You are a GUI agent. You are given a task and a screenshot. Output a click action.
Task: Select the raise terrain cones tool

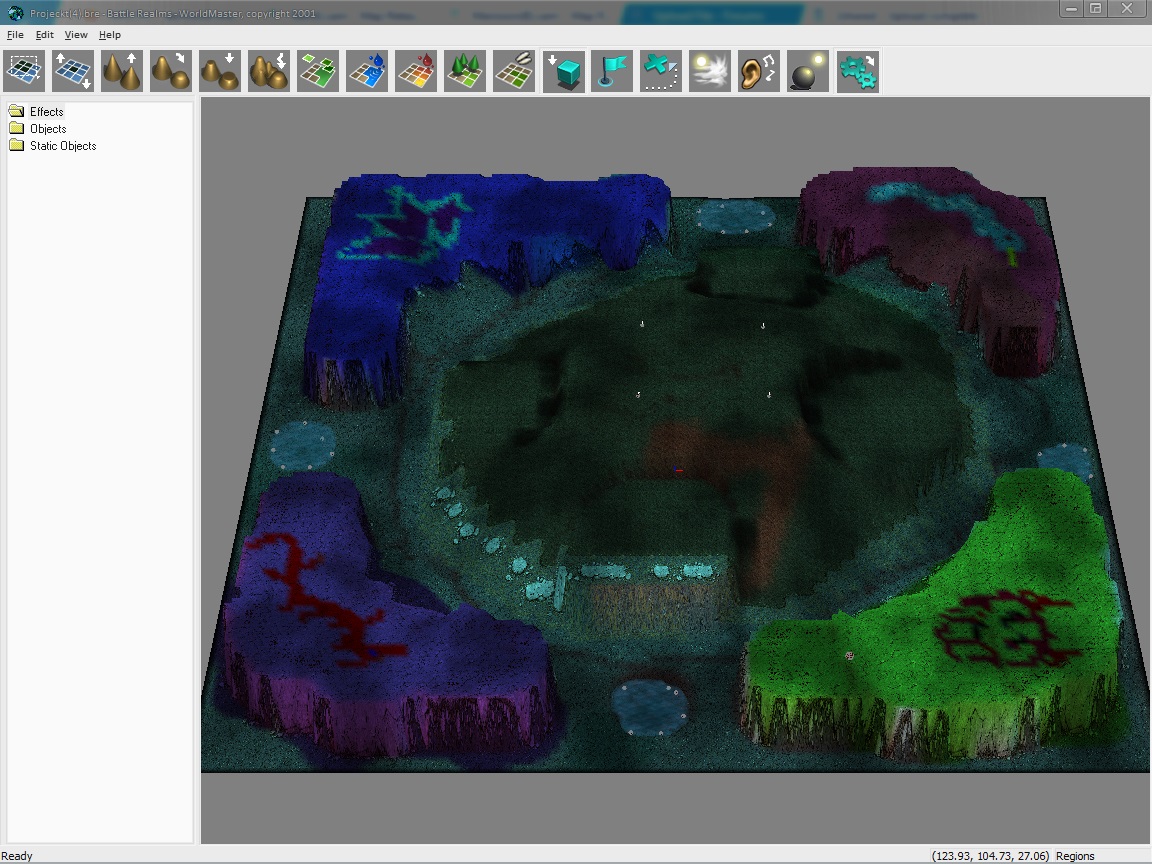coord(122,71)
